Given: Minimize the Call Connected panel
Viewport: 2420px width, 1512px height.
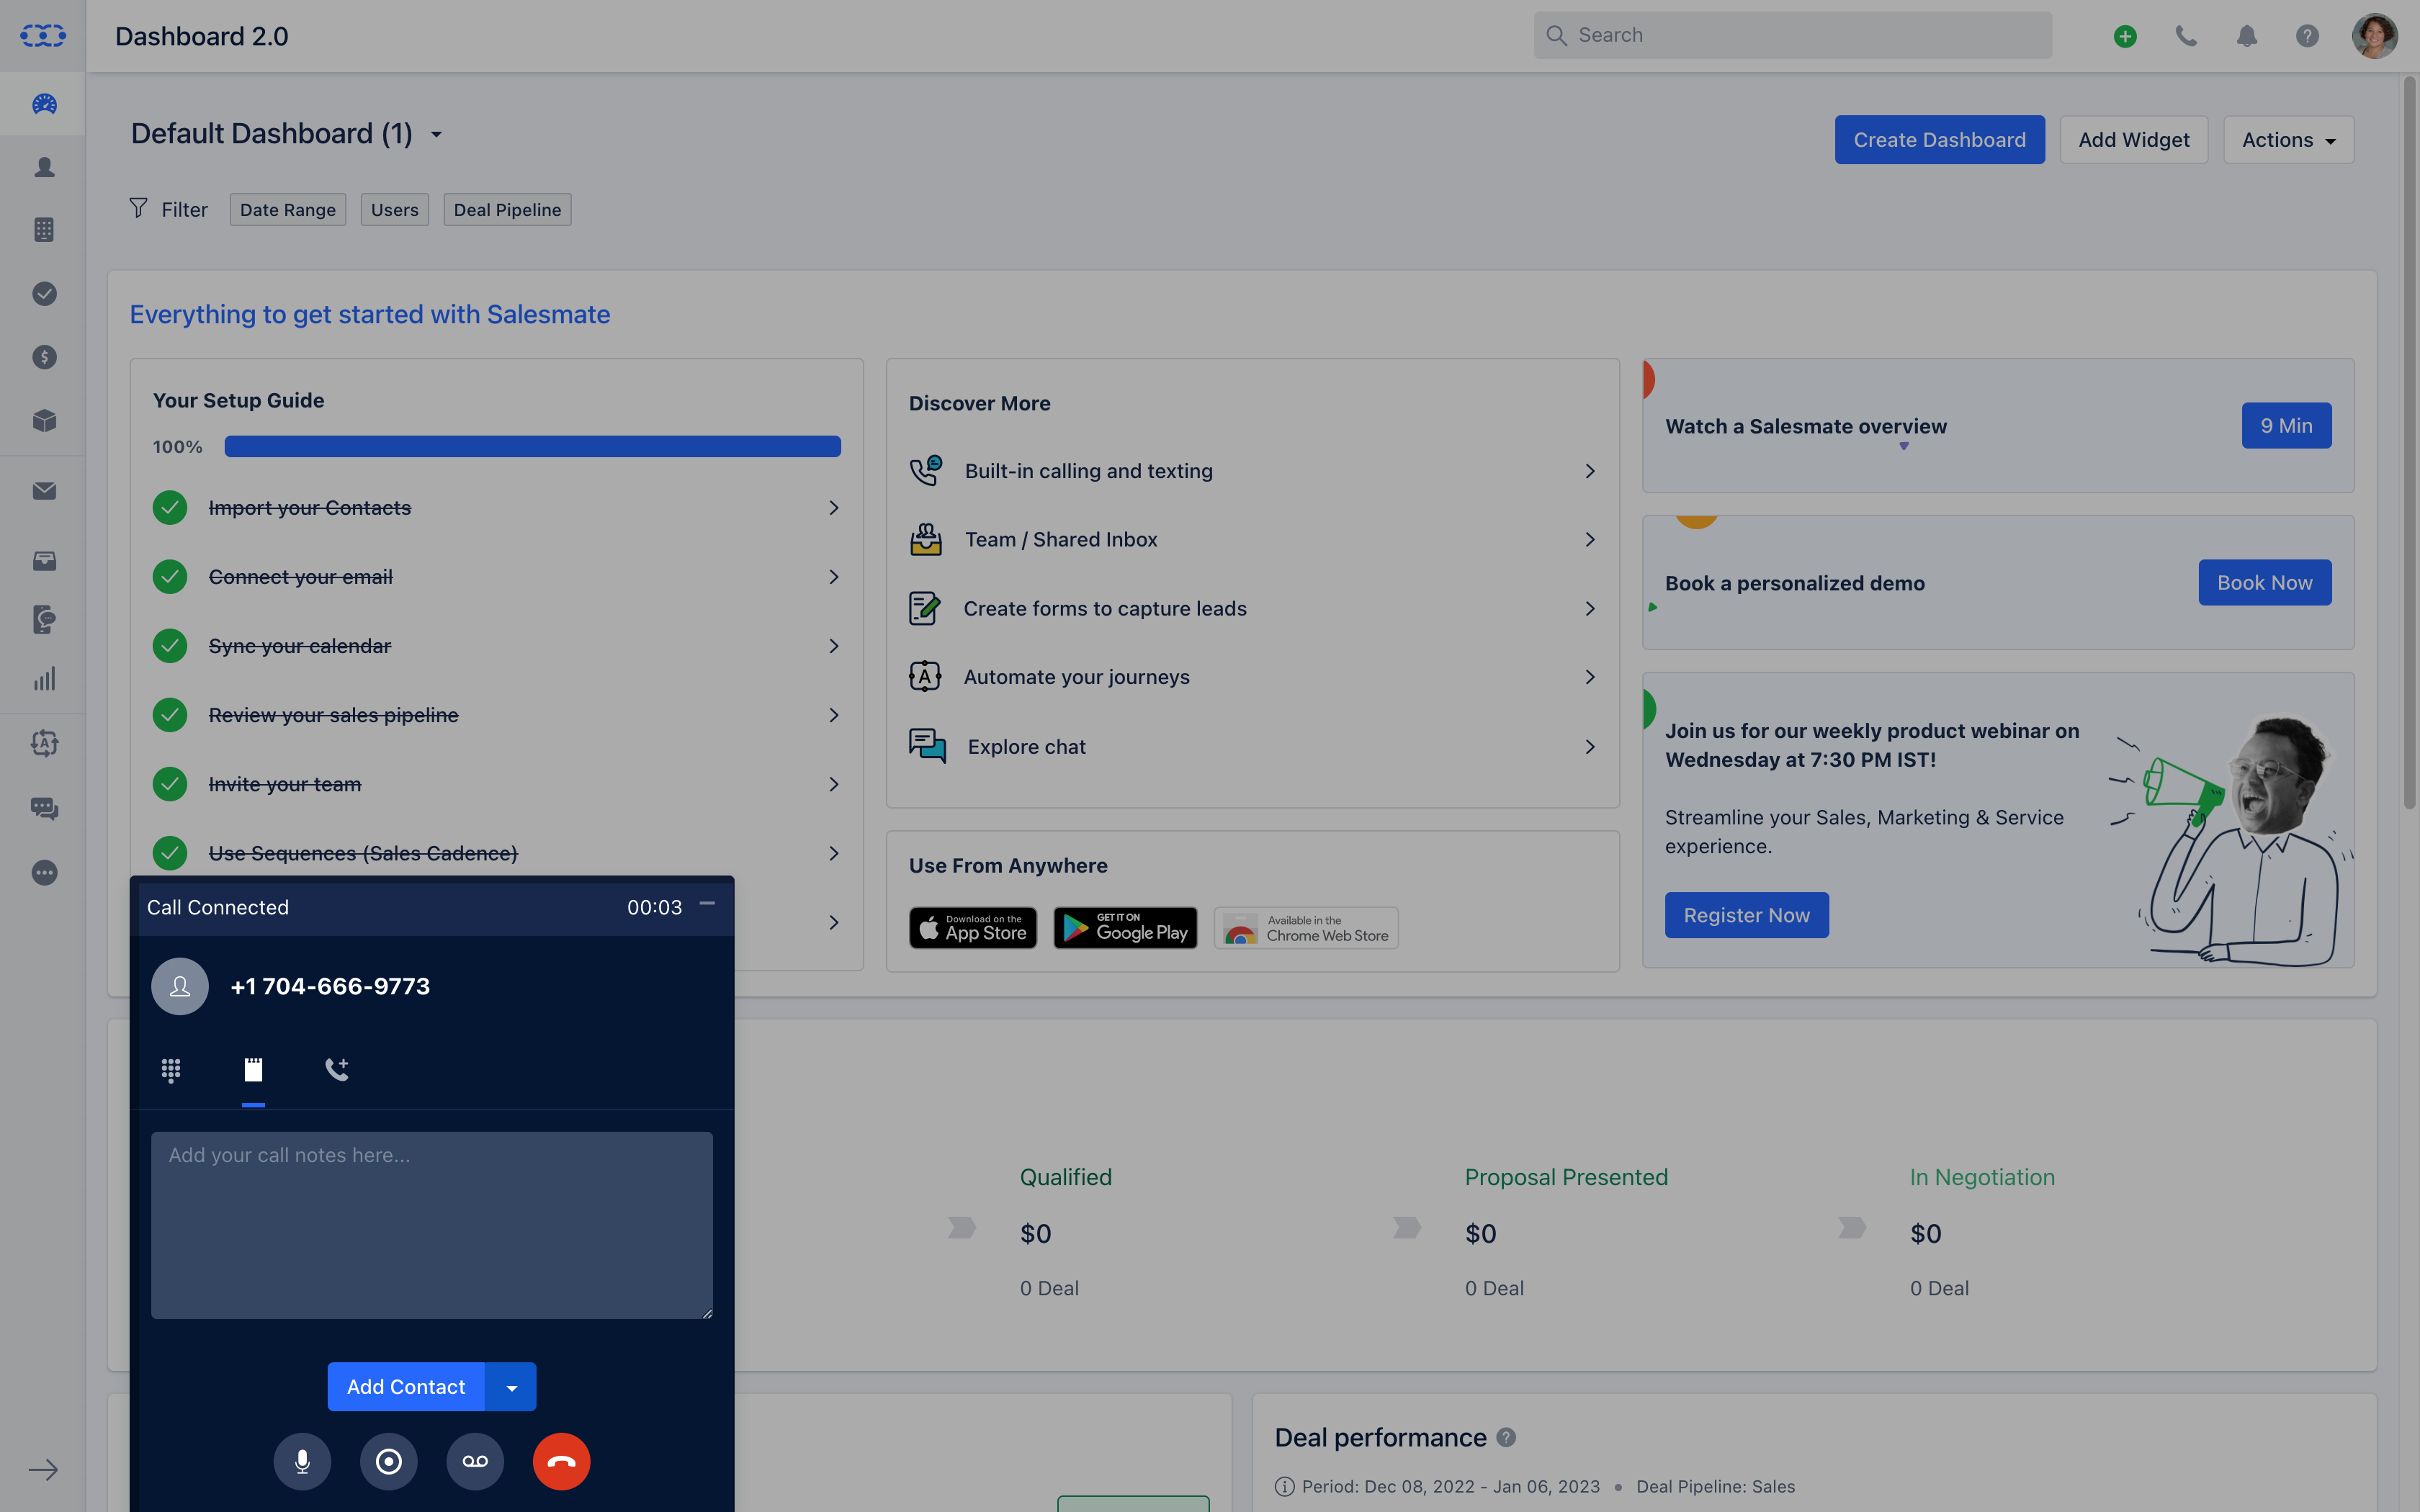Looking at the screenshot, I should tap(707, 904).
